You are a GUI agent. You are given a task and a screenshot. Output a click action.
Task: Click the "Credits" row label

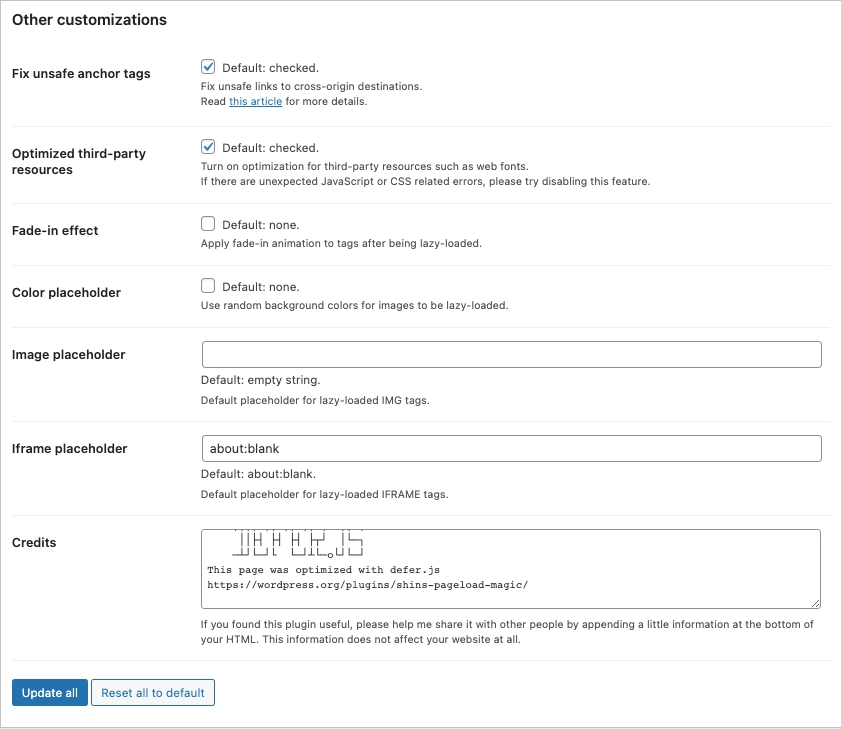click(x=34, y=543)
